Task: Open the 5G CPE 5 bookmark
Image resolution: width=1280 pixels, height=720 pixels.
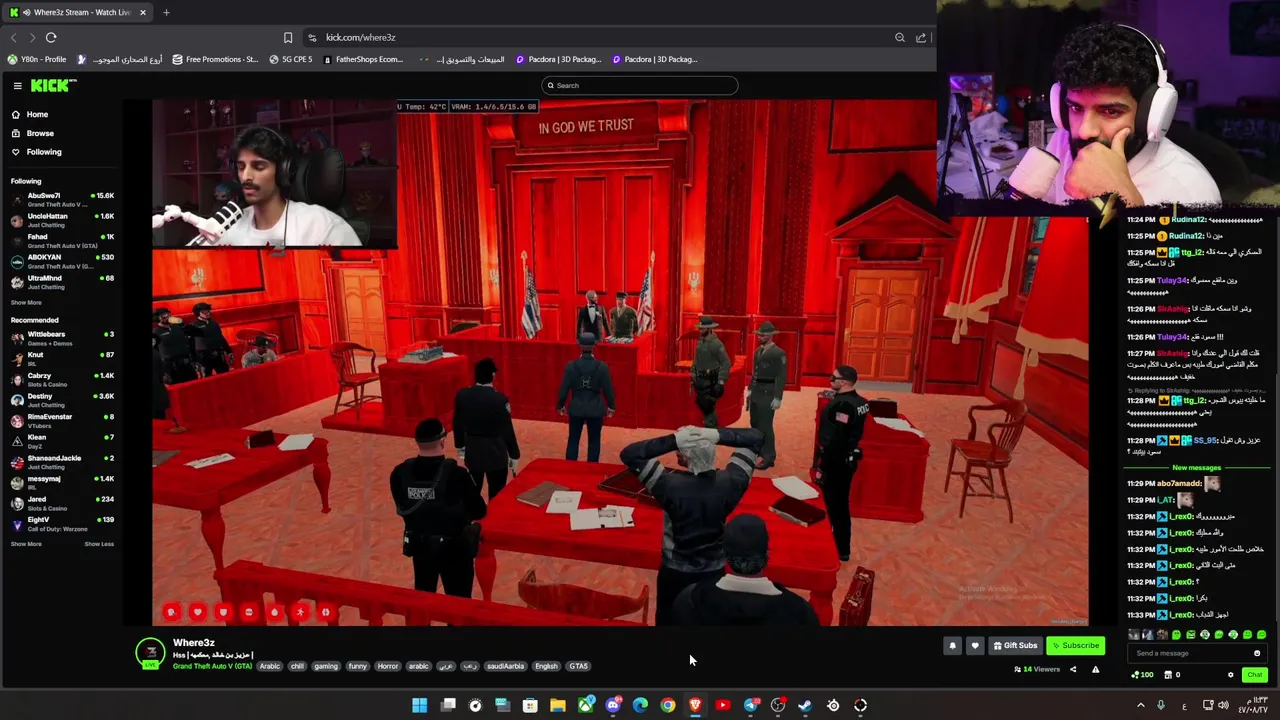Action: (290, 59)
